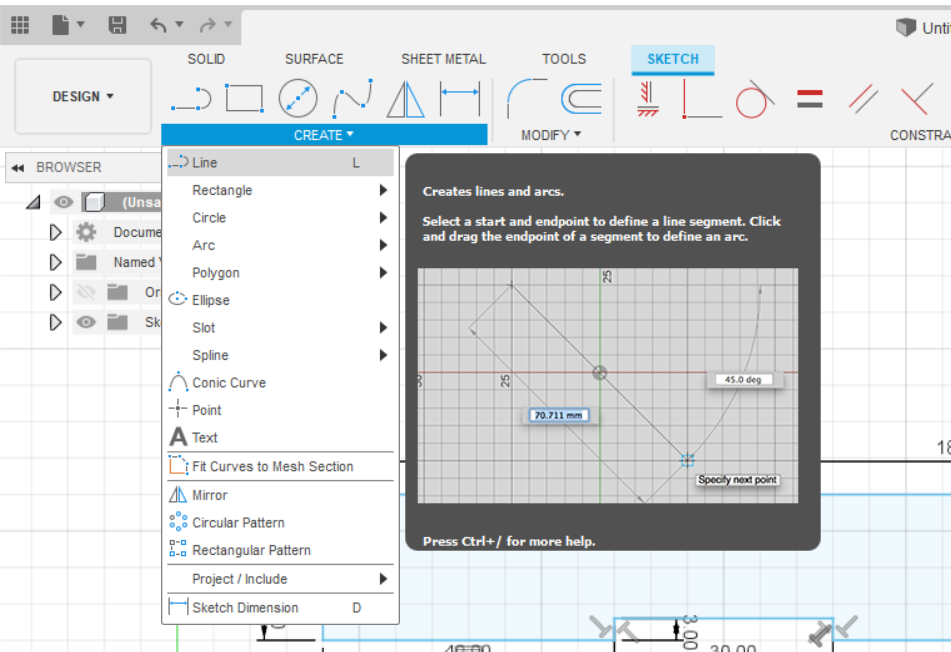Viewport: 951px width, 652px height.
Task: Hide the Sketches folder eye icon
Action: (x=86, y=322)
